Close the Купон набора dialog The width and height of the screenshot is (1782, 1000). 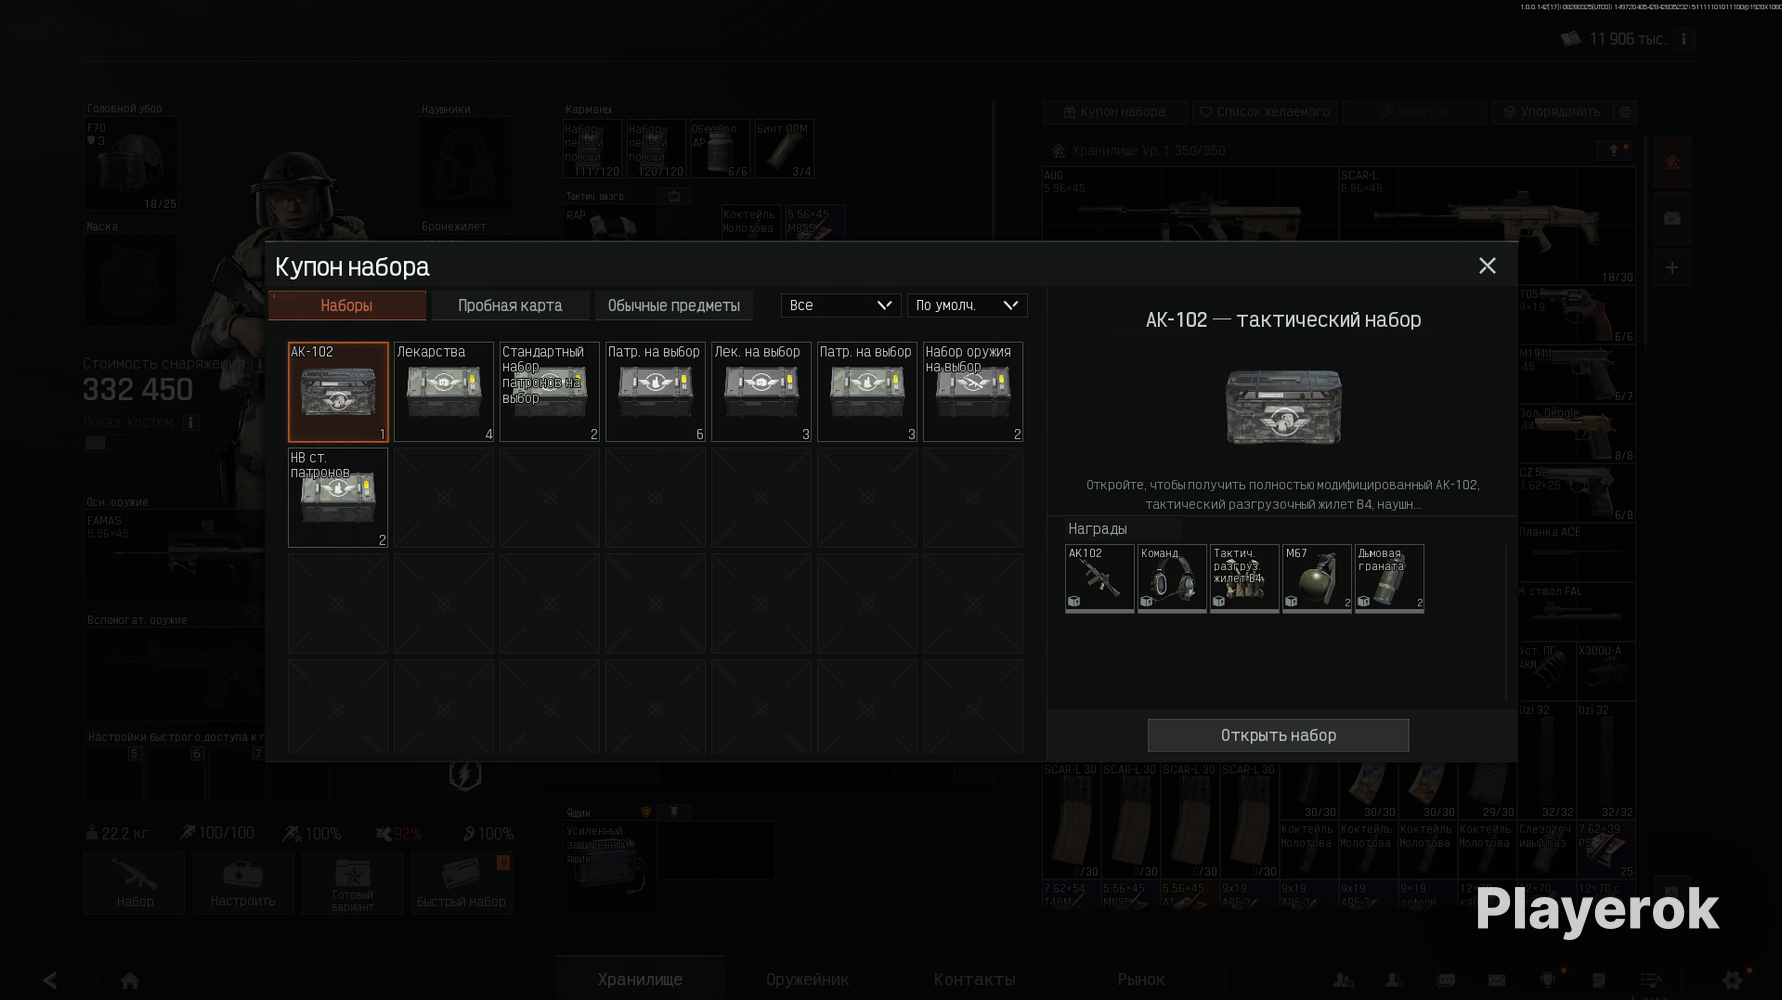click(x=1487, y=266)
